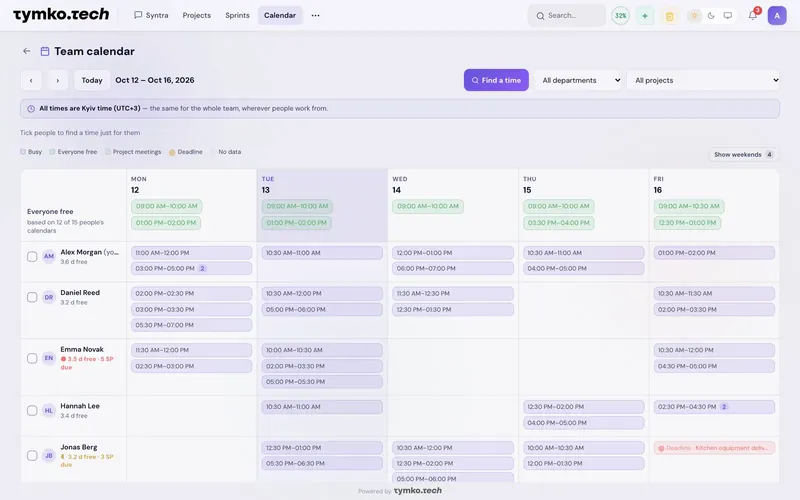Click Jonas Berg's JB avatar
Screen dimensions: 800x500
(x=48, y=456)
